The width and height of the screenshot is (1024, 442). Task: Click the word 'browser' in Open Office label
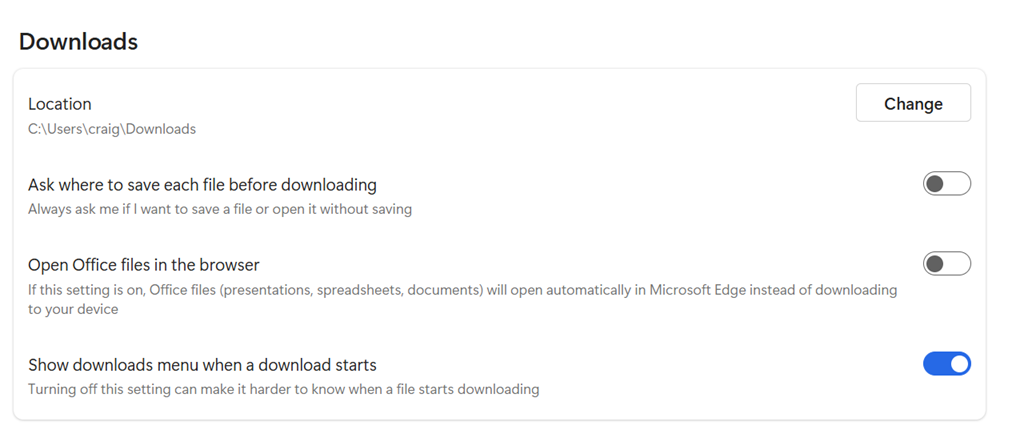231,265
